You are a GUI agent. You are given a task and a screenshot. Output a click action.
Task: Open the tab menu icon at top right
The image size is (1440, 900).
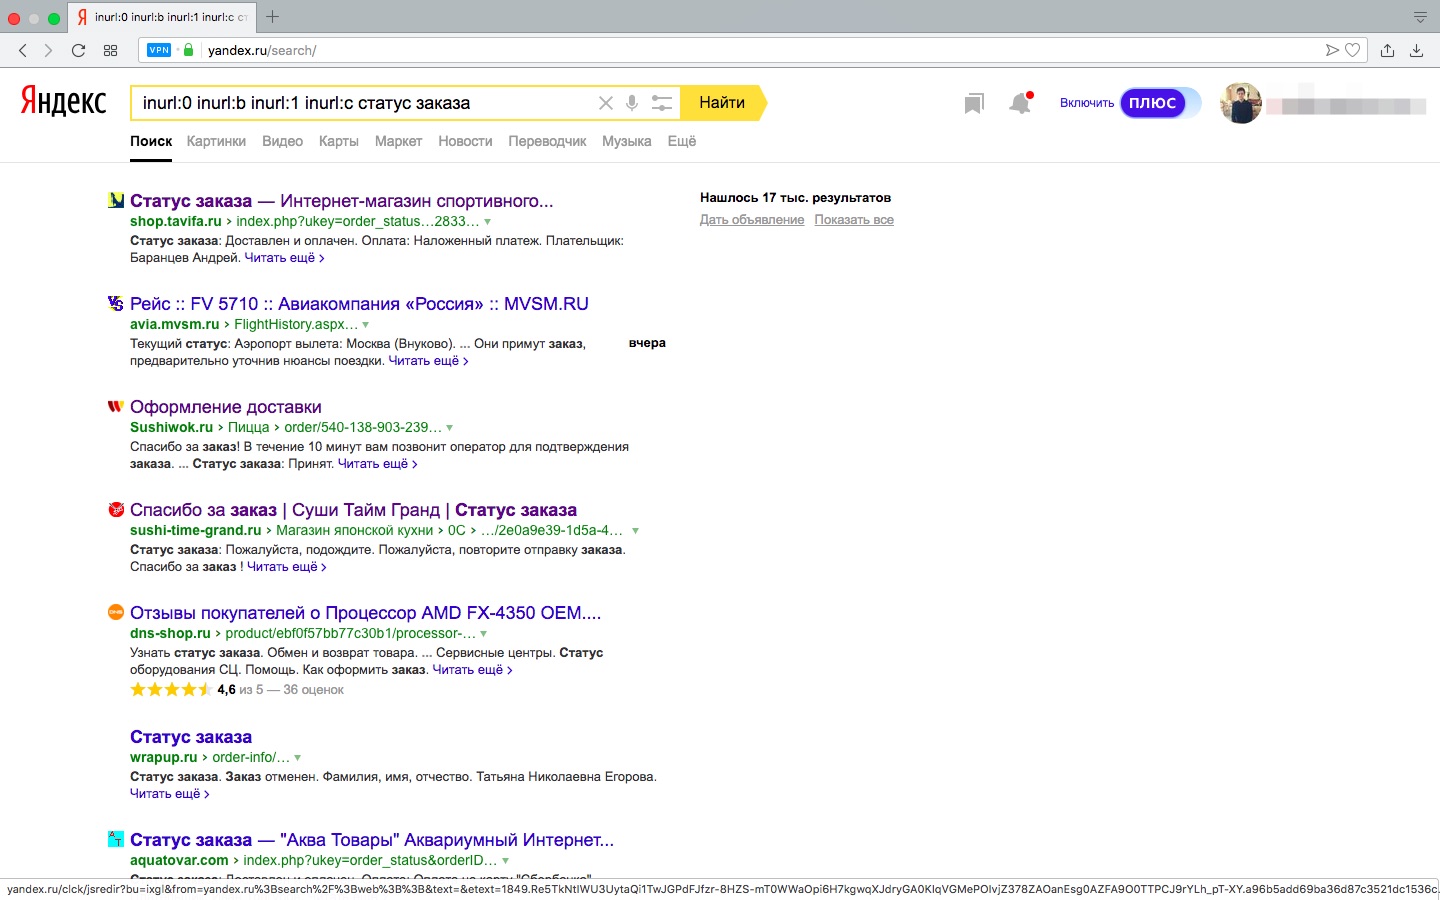[1420, 17]
